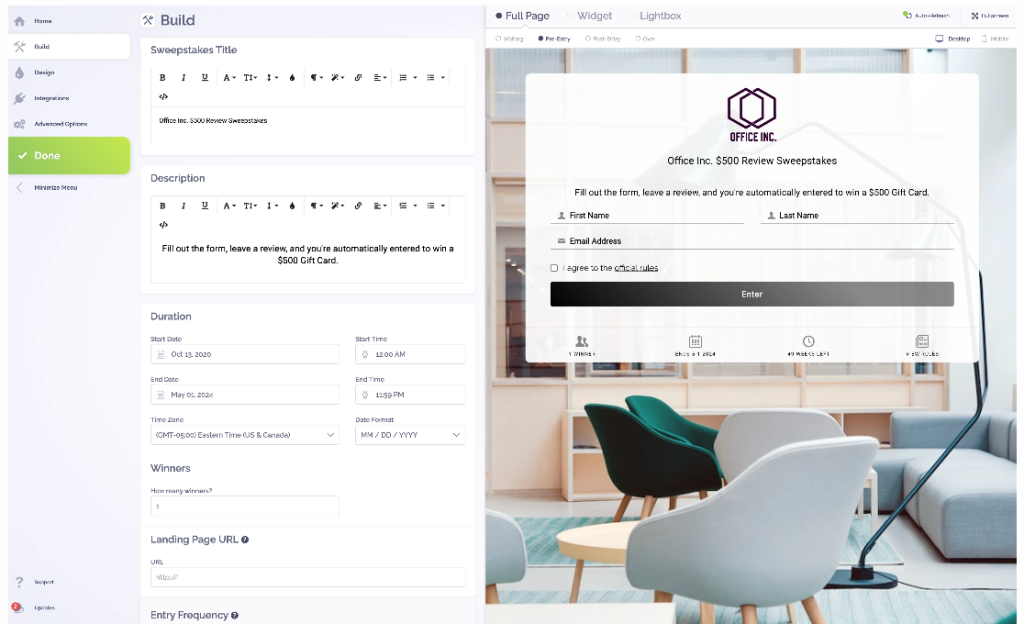Click the Enter button in preview
This screenshot has height=624, width=1024.
[752, 294]
